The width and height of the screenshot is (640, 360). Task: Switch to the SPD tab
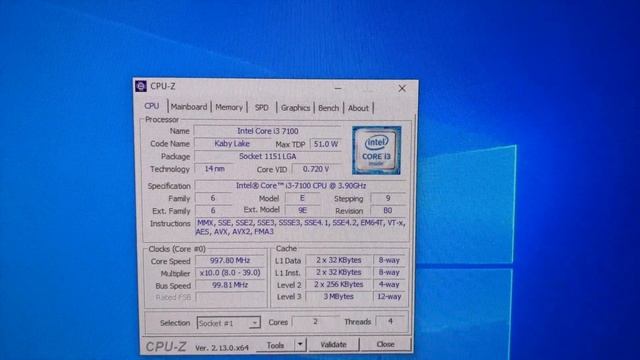point(262,108)
